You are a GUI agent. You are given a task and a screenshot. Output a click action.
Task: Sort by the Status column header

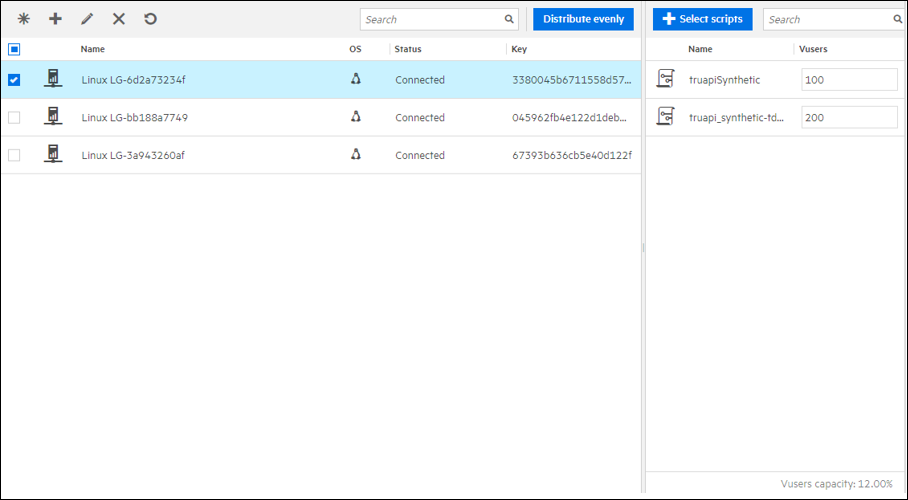point(408,49)
